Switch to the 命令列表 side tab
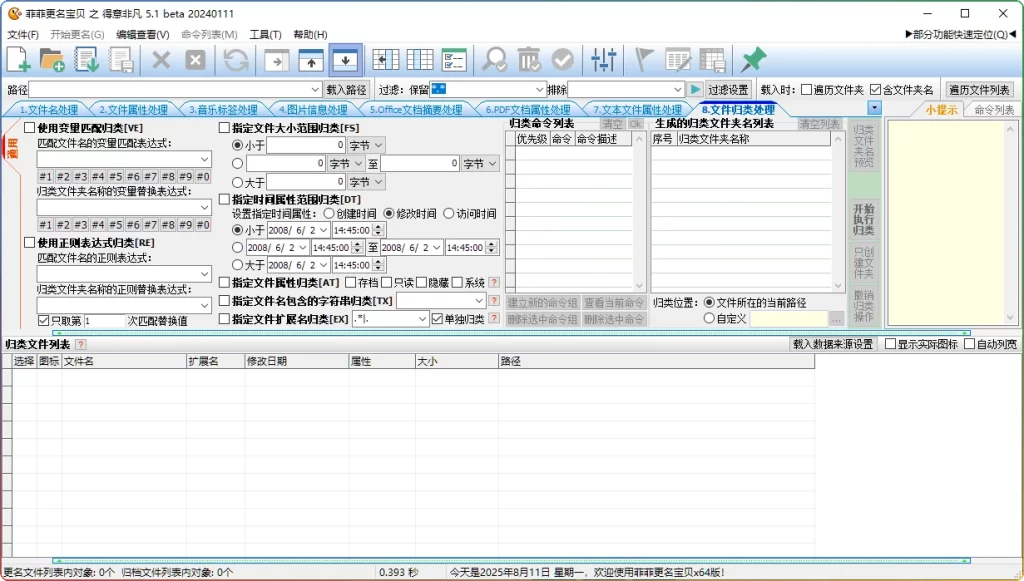This screenshot has width=1024, height=581. tap(994, 110)
